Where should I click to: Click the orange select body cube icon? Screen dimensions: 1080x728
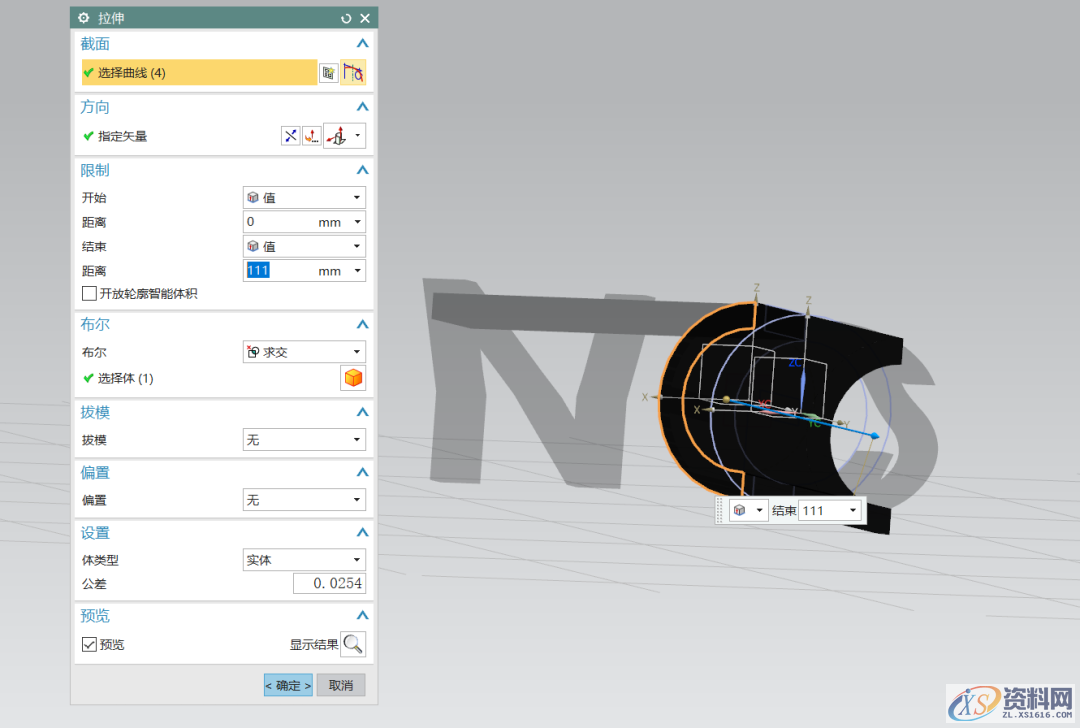point(353,378)
